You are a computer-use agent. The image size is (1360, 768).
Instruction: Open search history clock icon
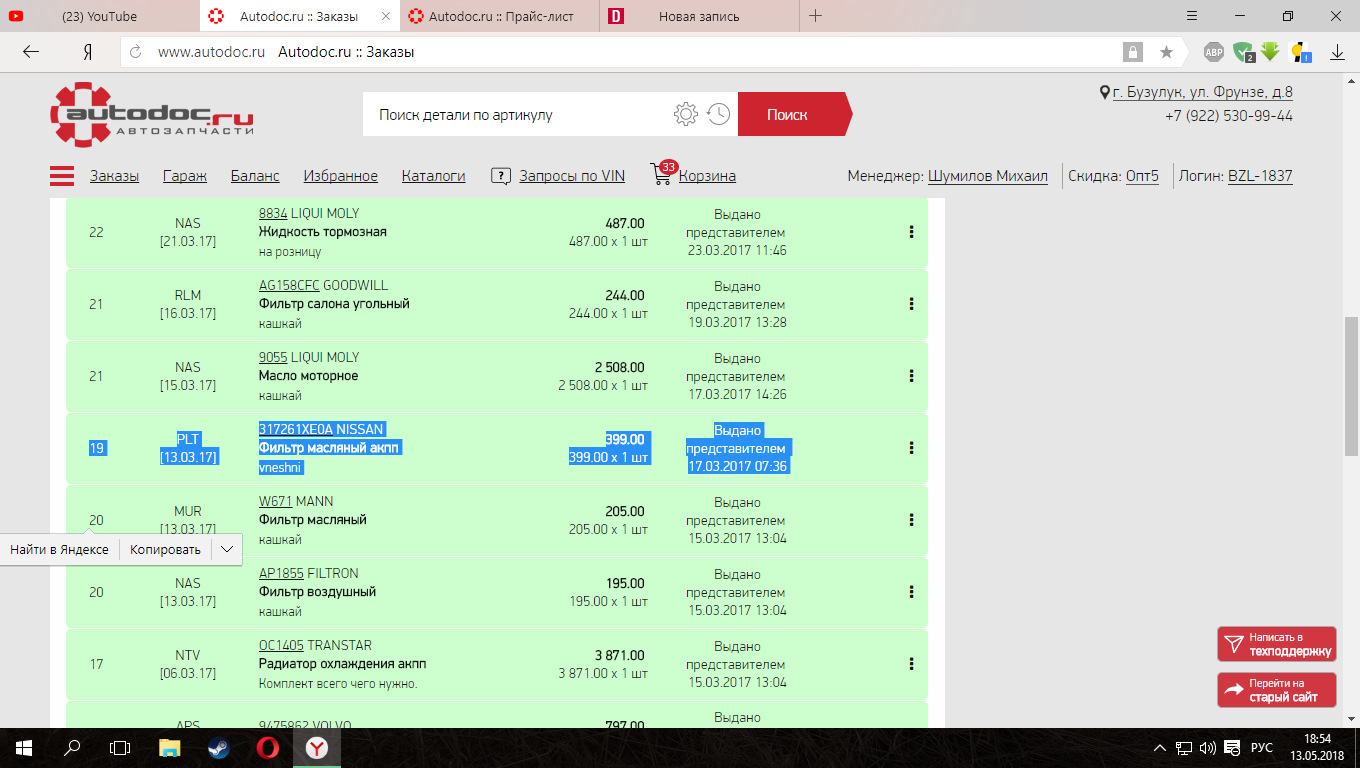click(x=718, y=114)
